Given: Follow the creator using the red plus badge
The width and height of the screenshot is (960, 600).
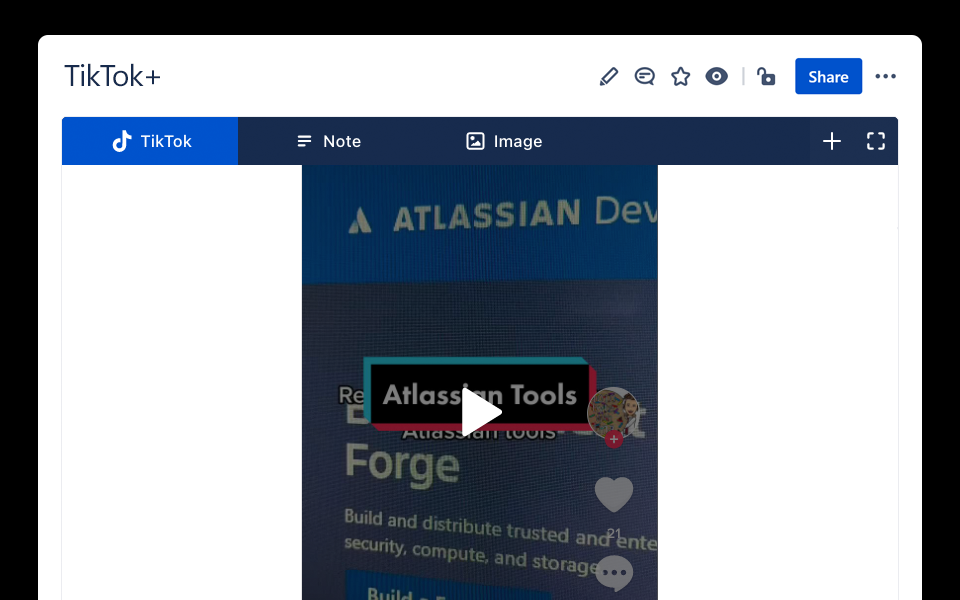Looking at the screenshot, I should point(614,439).
